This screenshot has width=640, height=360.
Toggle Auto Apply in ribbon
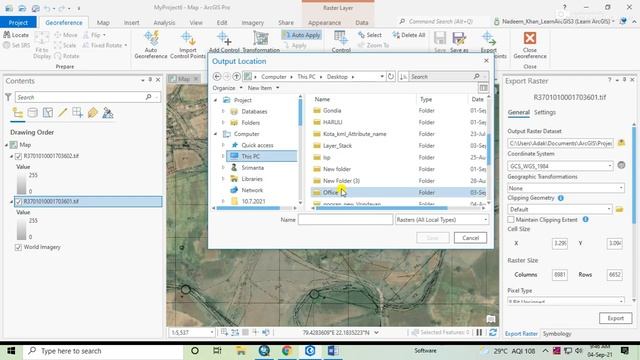pos(302,35)
